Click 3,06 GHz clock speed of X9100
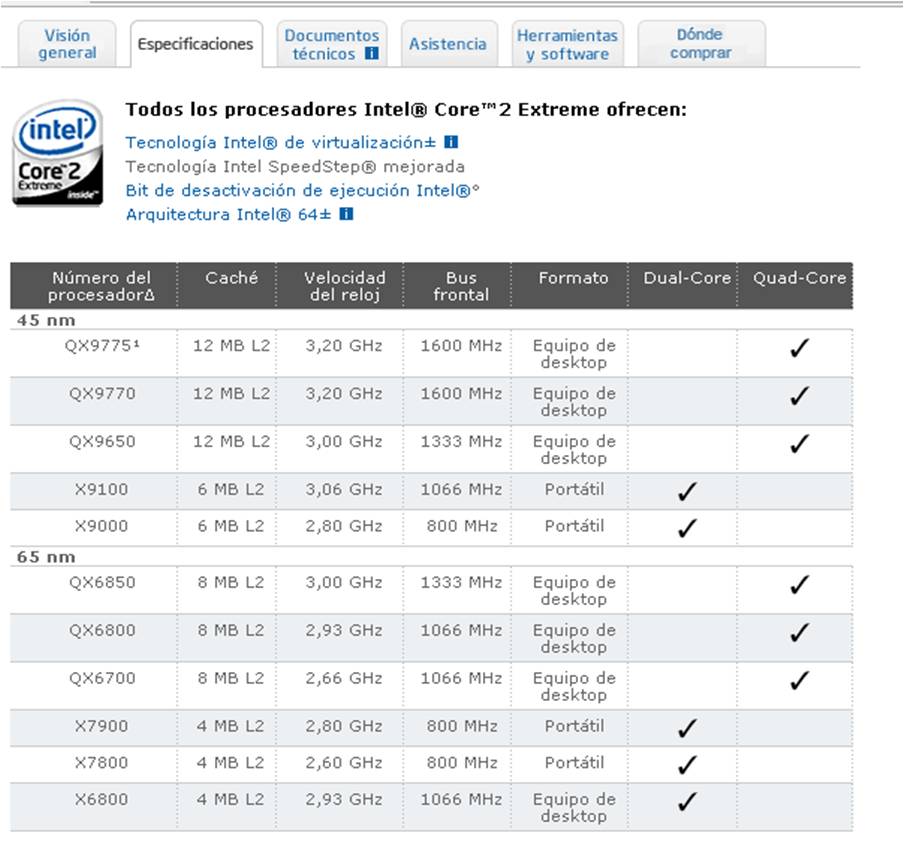The image size is (904, 868). 344,489
